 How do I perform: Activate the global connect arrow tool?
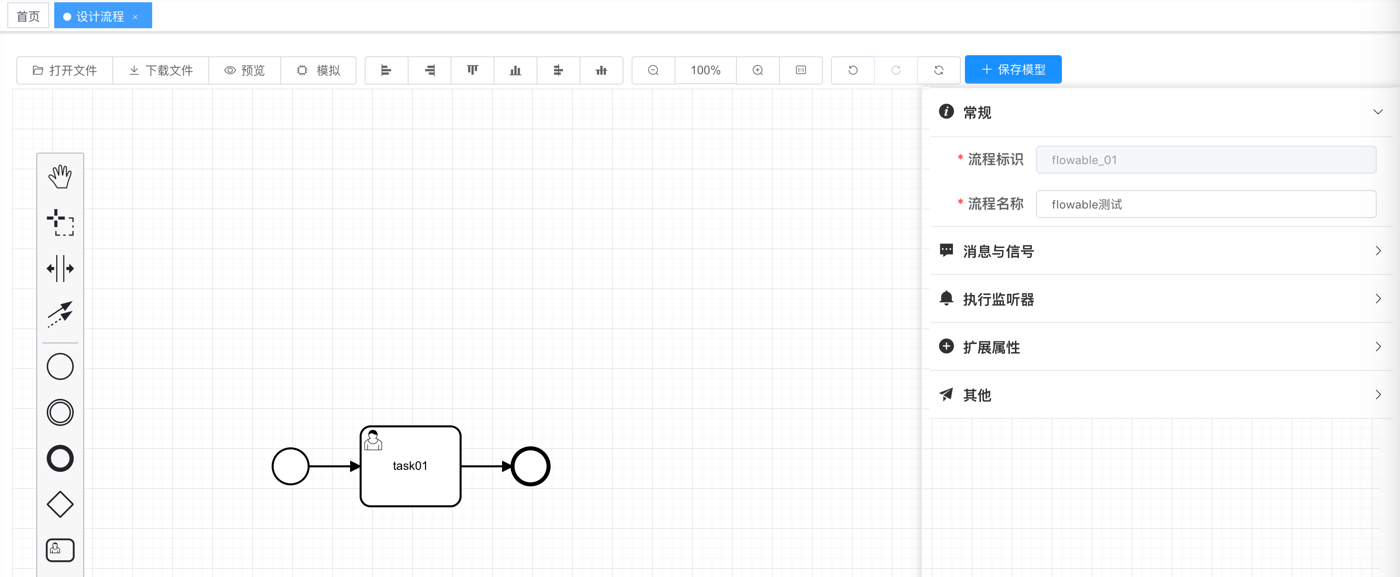(60, 314)
